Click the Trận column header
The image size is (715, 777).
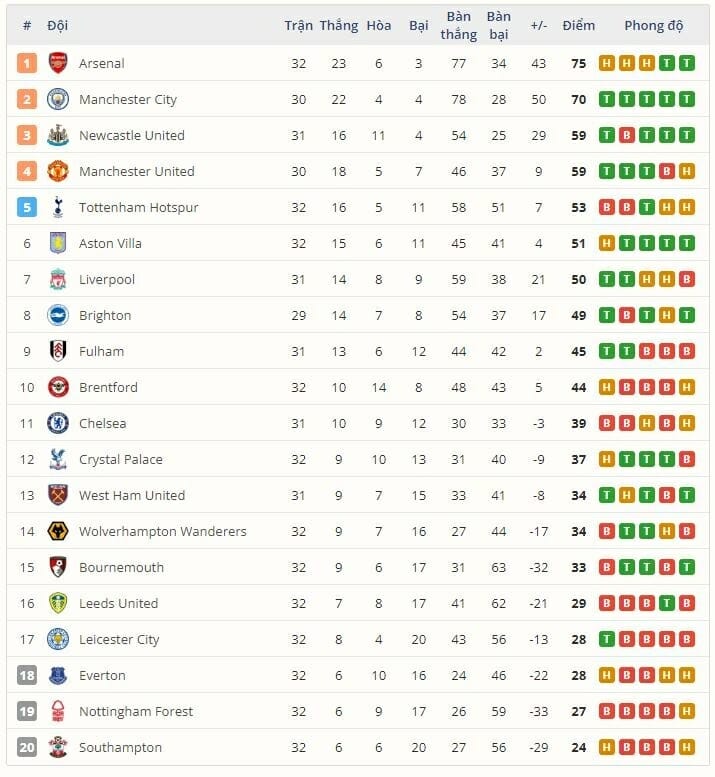point(298,25)
